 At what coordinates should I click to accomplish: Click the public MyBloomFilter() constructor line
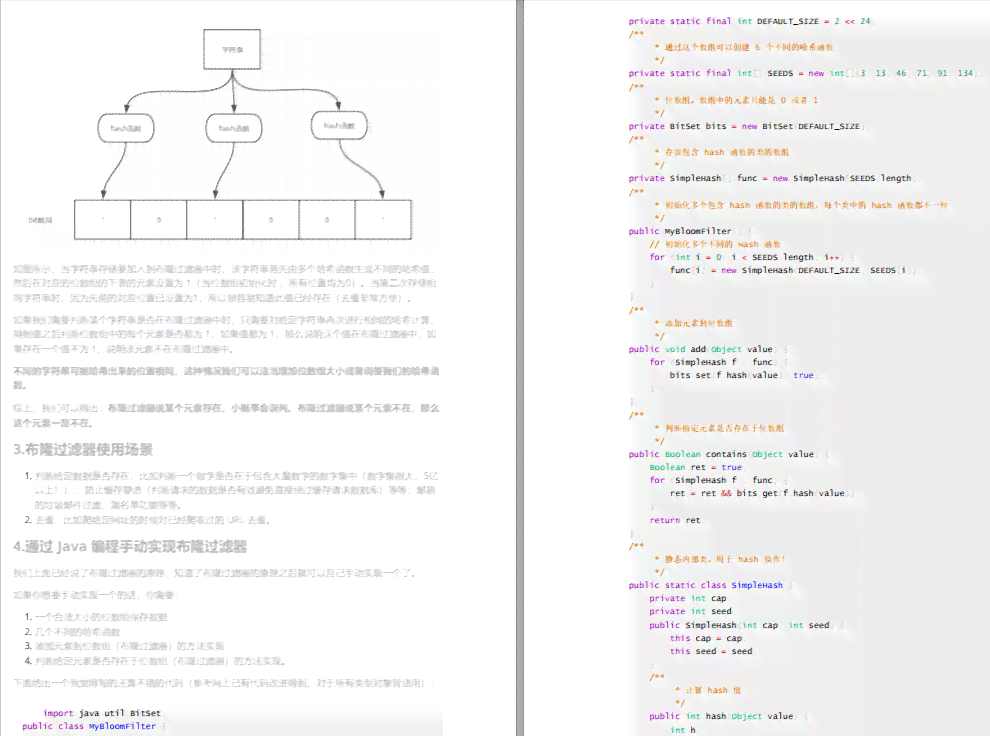[689, 231]
